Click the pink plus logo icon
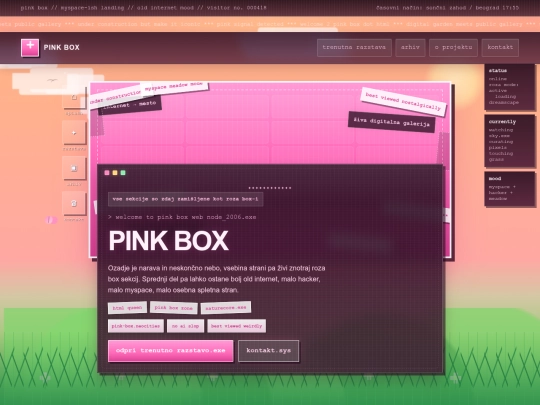 (x=30, y=48)
